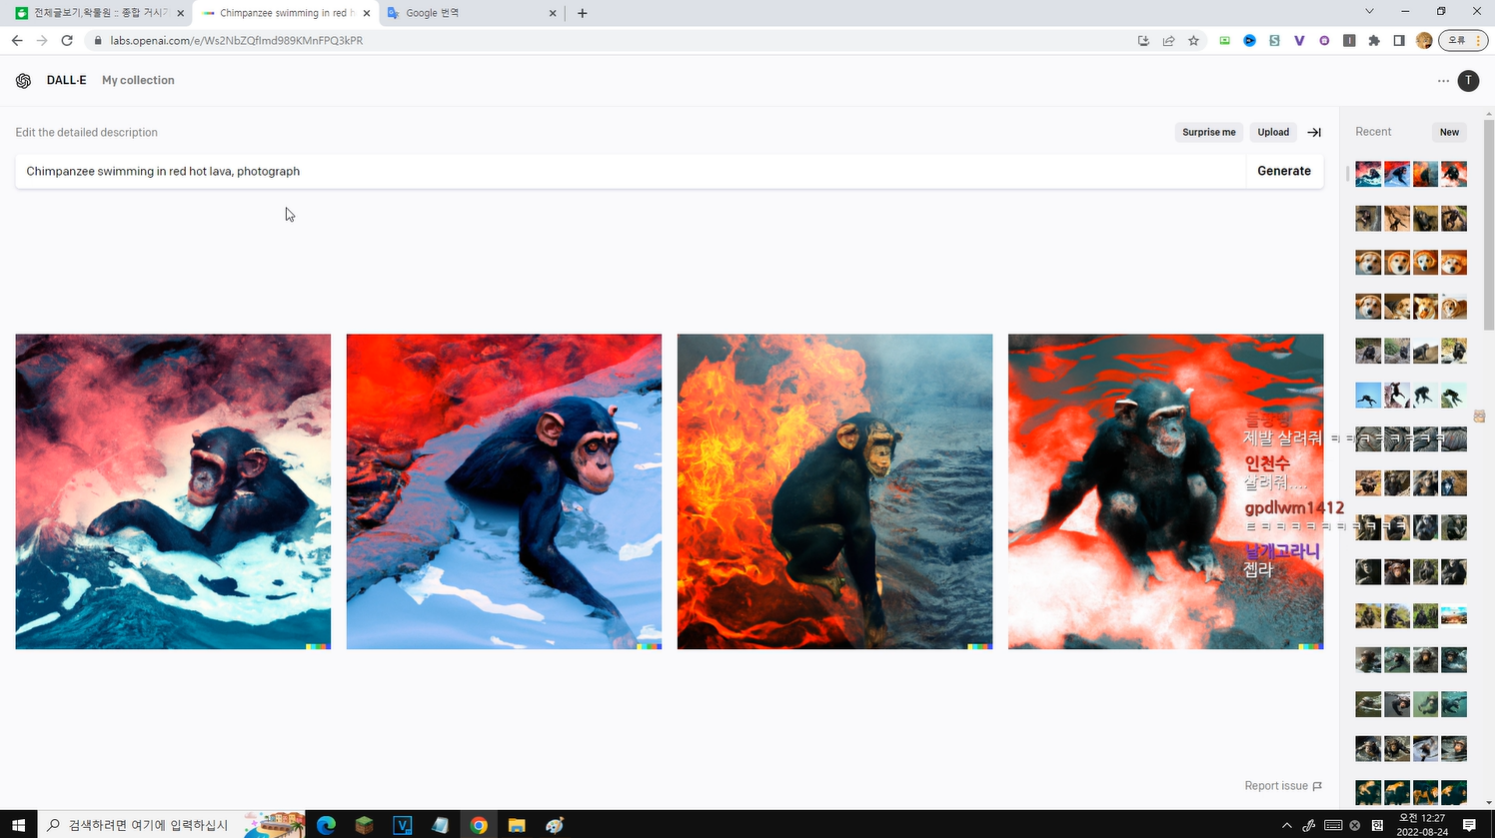Go back with the browser back arrow
The height and width of the screenshot is (838, 1495).
pos(17,41)
